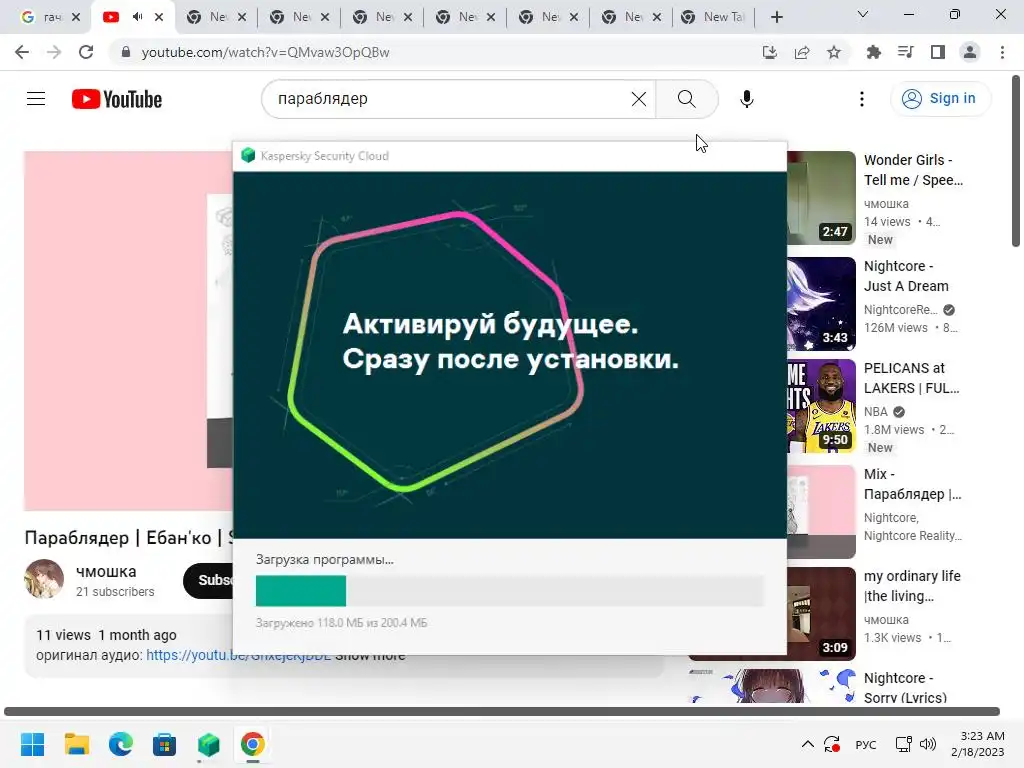This screenshot has height=768, width=1024.
Task: Open the media controls icon in Chrome toolbar
Action: pos(905,52)
